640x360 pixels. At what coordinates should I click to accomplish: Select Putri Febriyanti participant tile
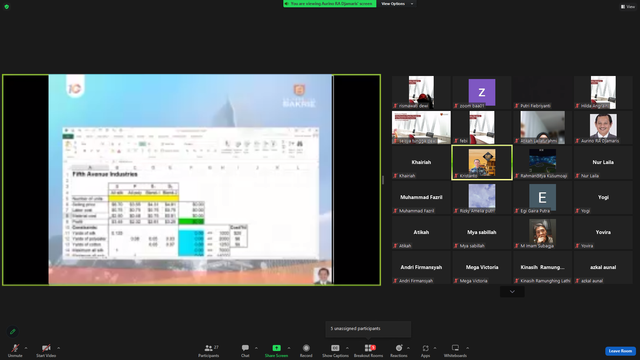542,93
